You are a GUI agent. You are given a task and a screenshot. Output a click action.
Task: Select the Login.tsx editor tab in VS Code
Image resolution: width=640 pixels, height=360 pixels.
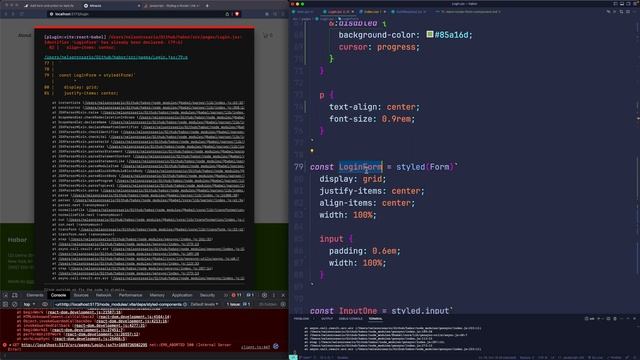tap(338, 12)
